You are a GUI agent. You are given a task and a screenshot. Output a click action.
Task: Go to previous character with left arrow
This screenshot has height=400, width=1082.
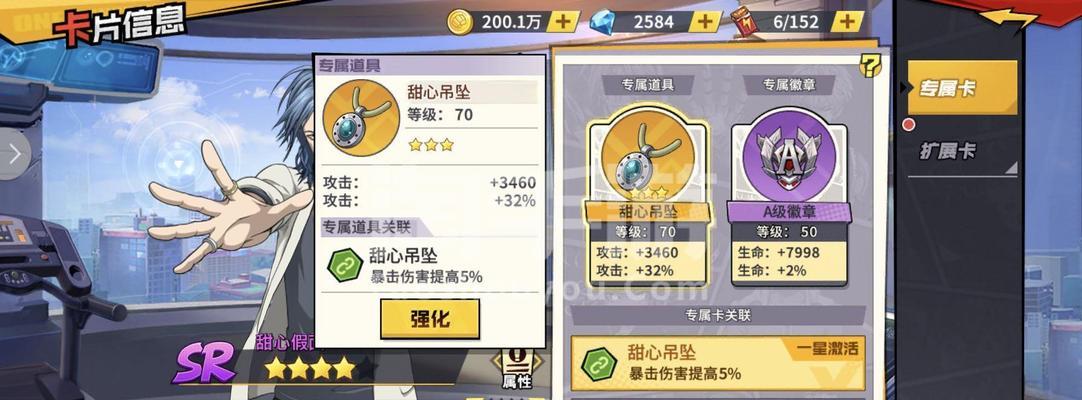coord(14,154)
